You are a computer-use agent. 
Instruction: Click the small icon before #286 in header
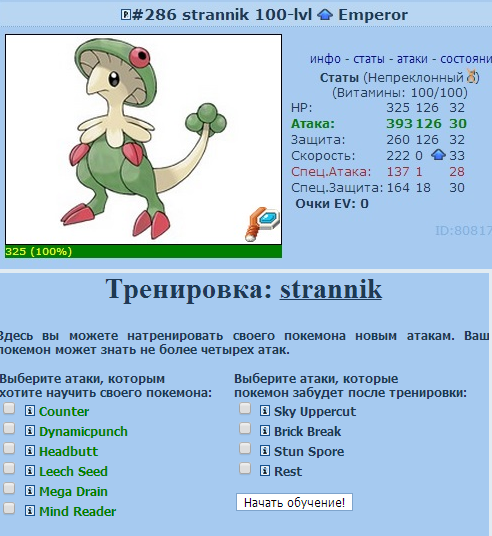pos(125,15)
